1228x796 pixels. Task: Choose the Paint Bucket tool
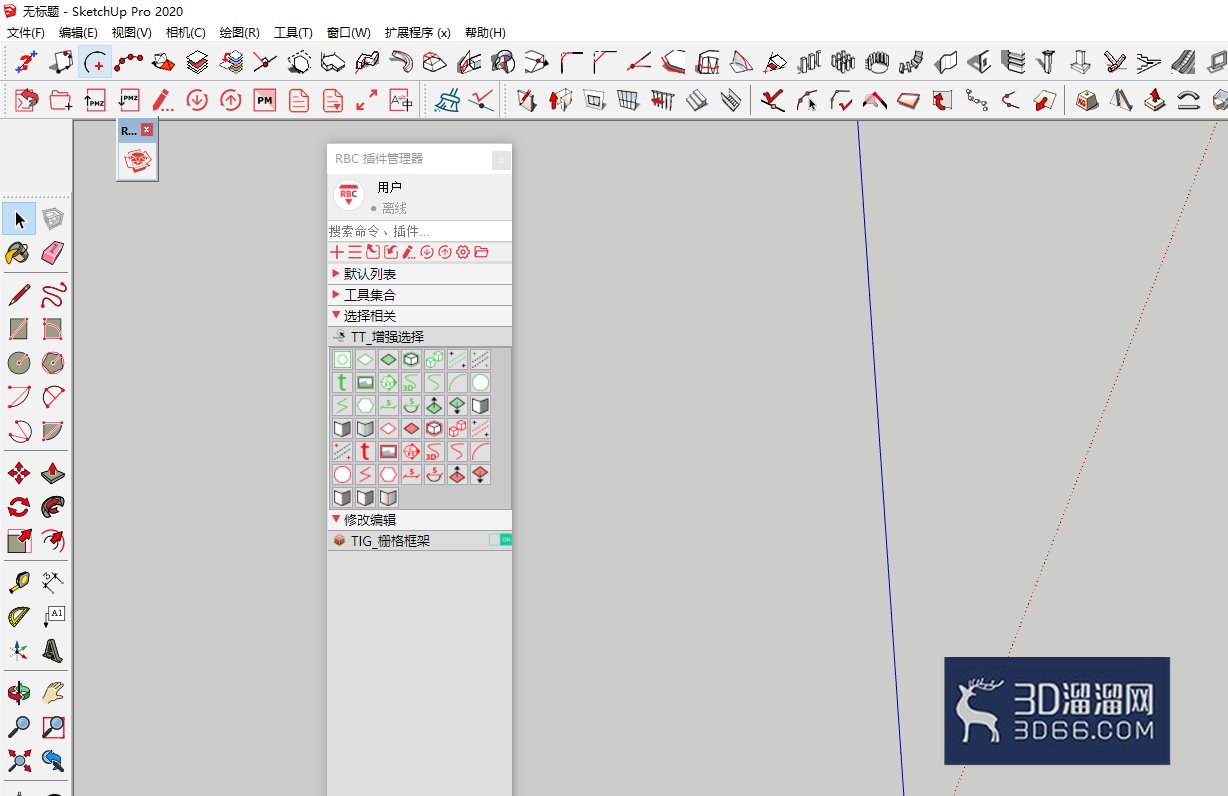pyautogui.click(x=19, y=253)
